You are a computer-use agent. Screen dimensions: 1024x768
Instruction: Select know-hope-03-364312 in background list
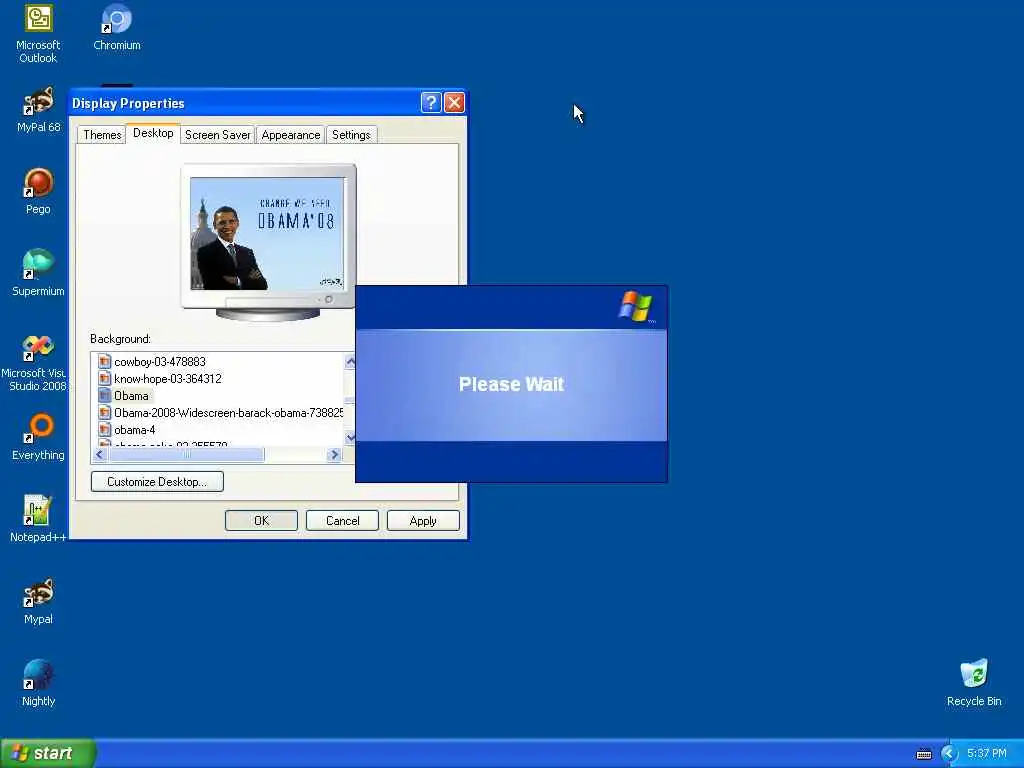(168, 379)
